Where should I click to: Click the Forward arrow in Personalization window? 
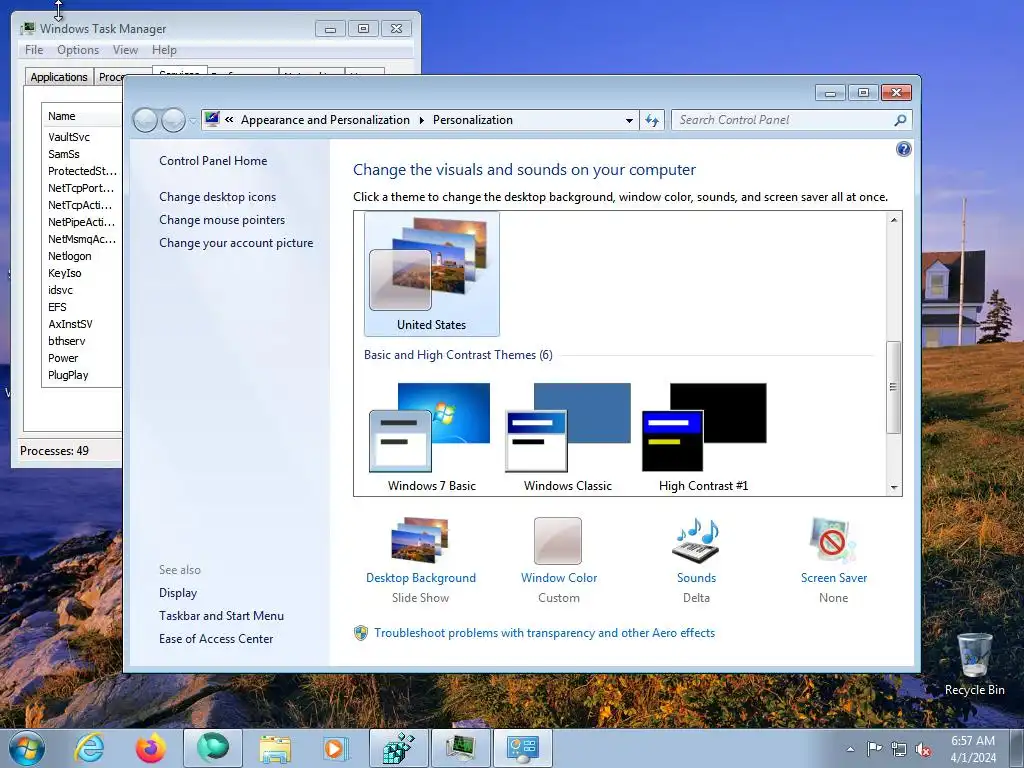pos(173,120)
